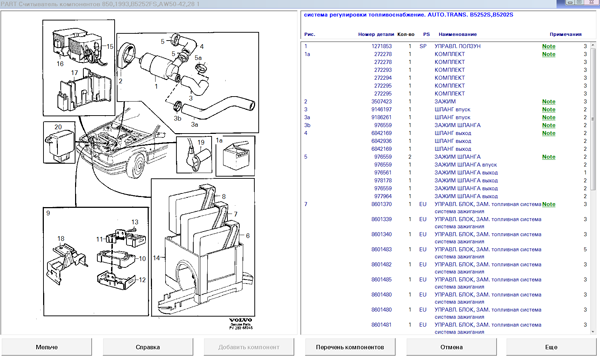This screenshot has height=360, width=600.
Task: Open Note link for part 9146197 ШЛАНГ впуск
Action: [548, 109]
